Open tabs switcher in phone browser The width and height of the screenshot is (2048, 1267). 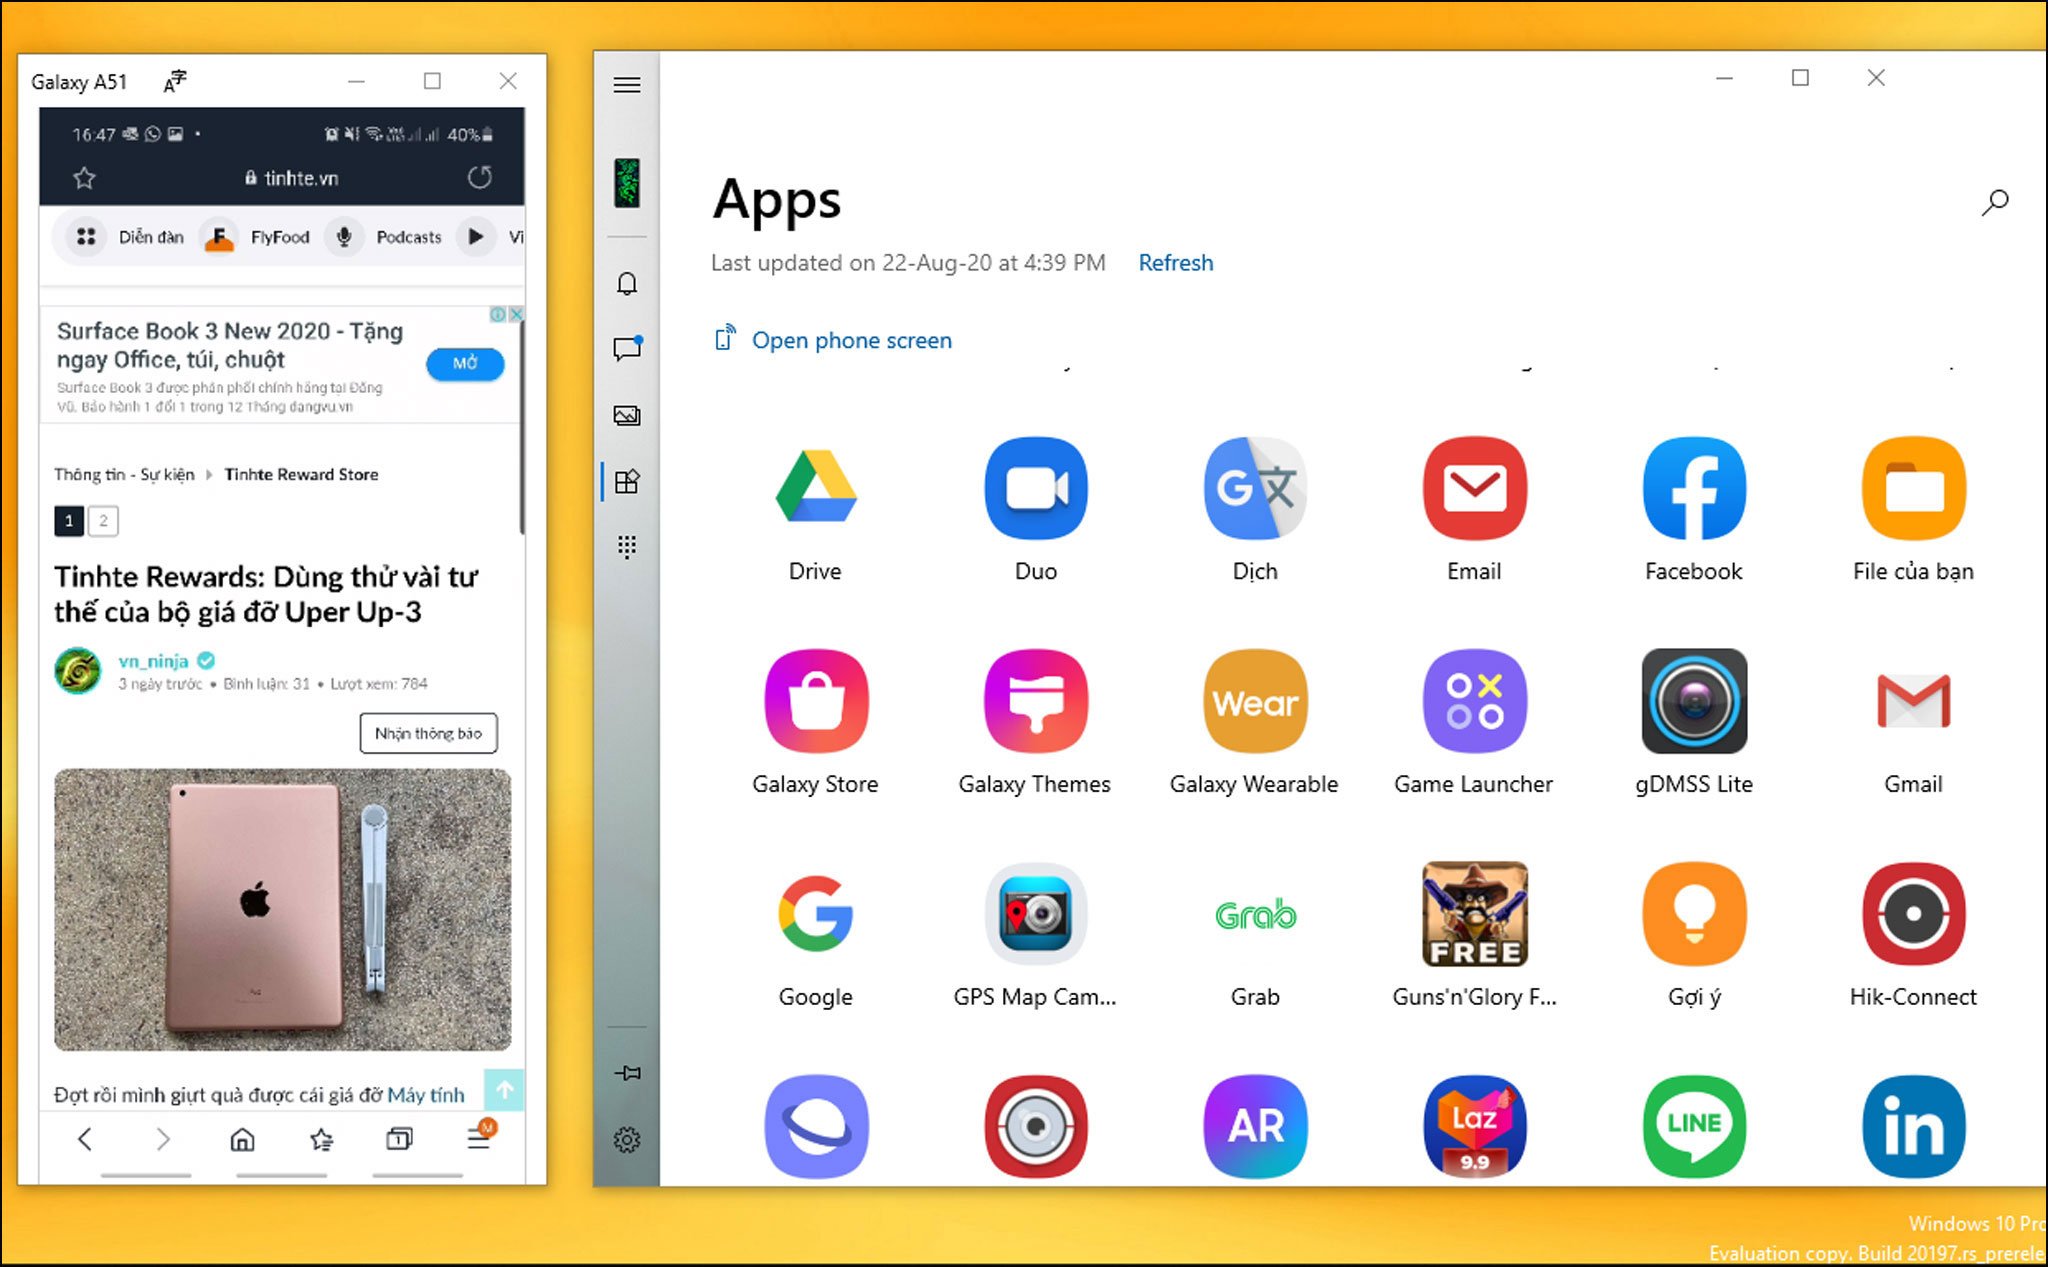[399, 1139]
